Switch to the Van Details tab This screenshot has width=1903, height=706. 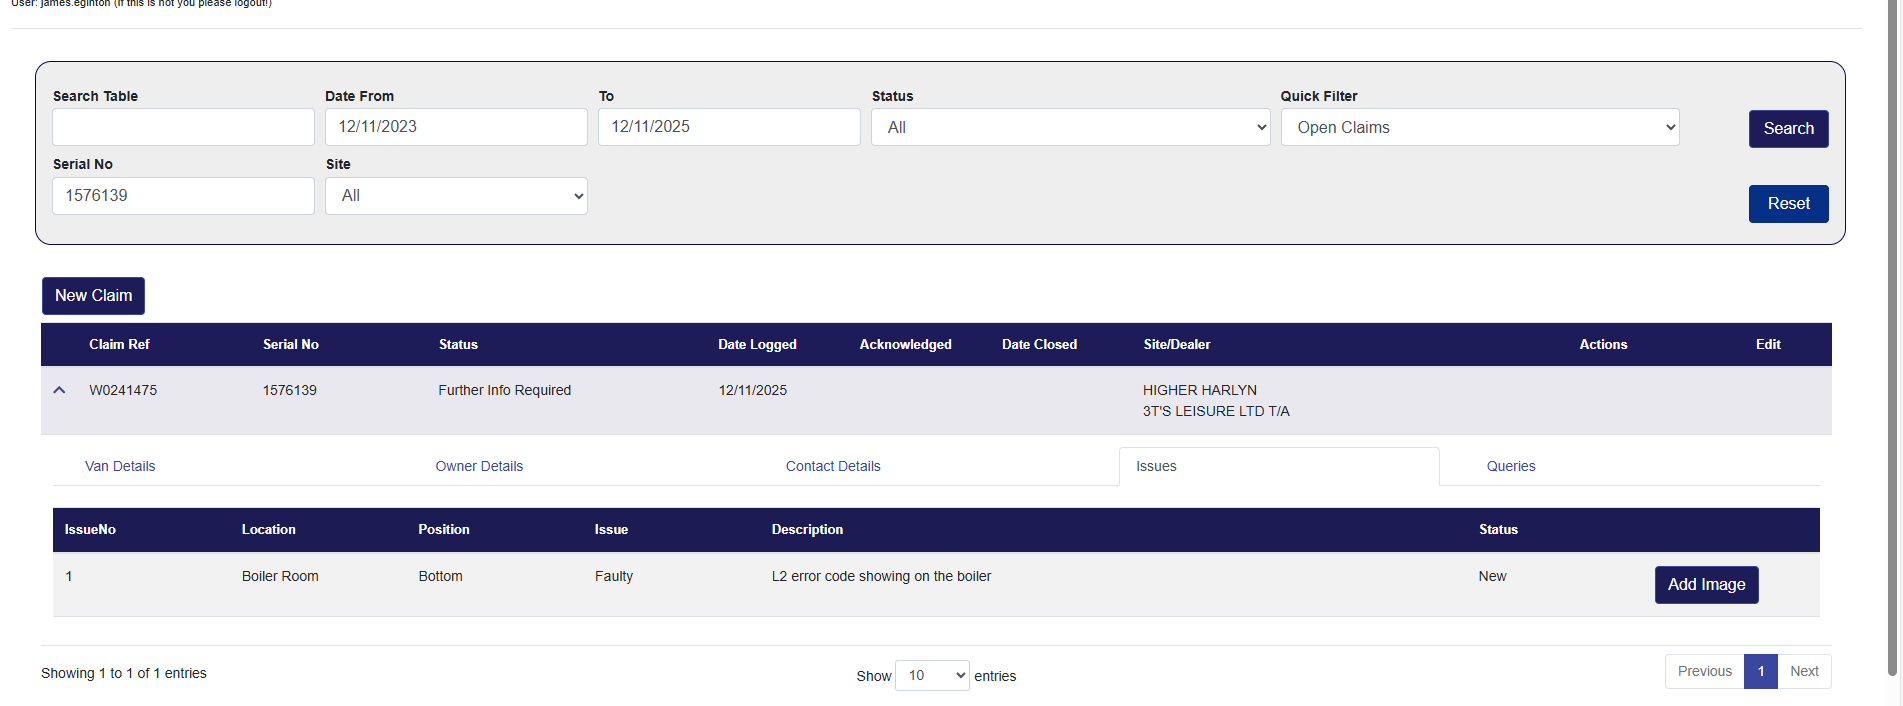[120, 467]
